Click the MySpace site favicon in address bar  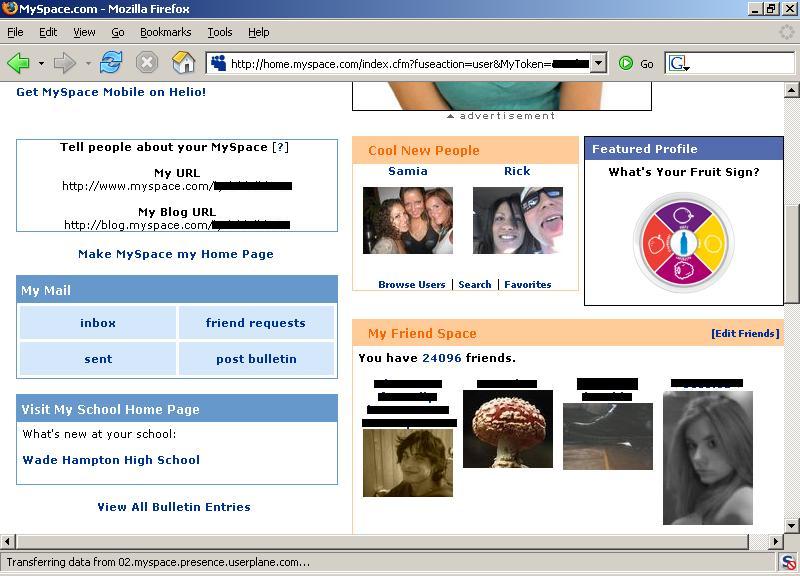(218, 63)
